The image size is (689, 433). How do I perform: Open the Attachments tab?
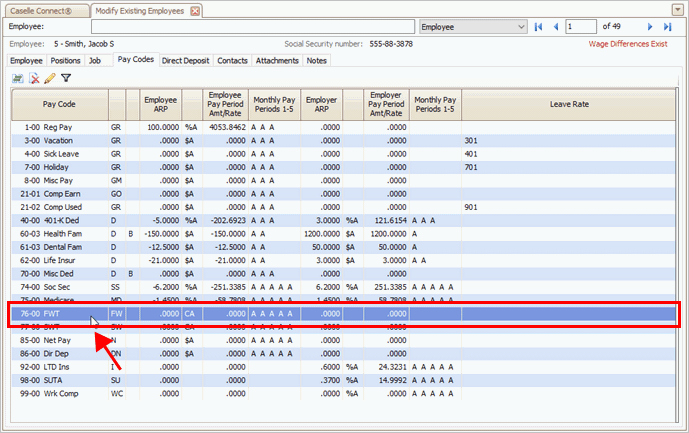pyautogui.click(x=276, y=60)
